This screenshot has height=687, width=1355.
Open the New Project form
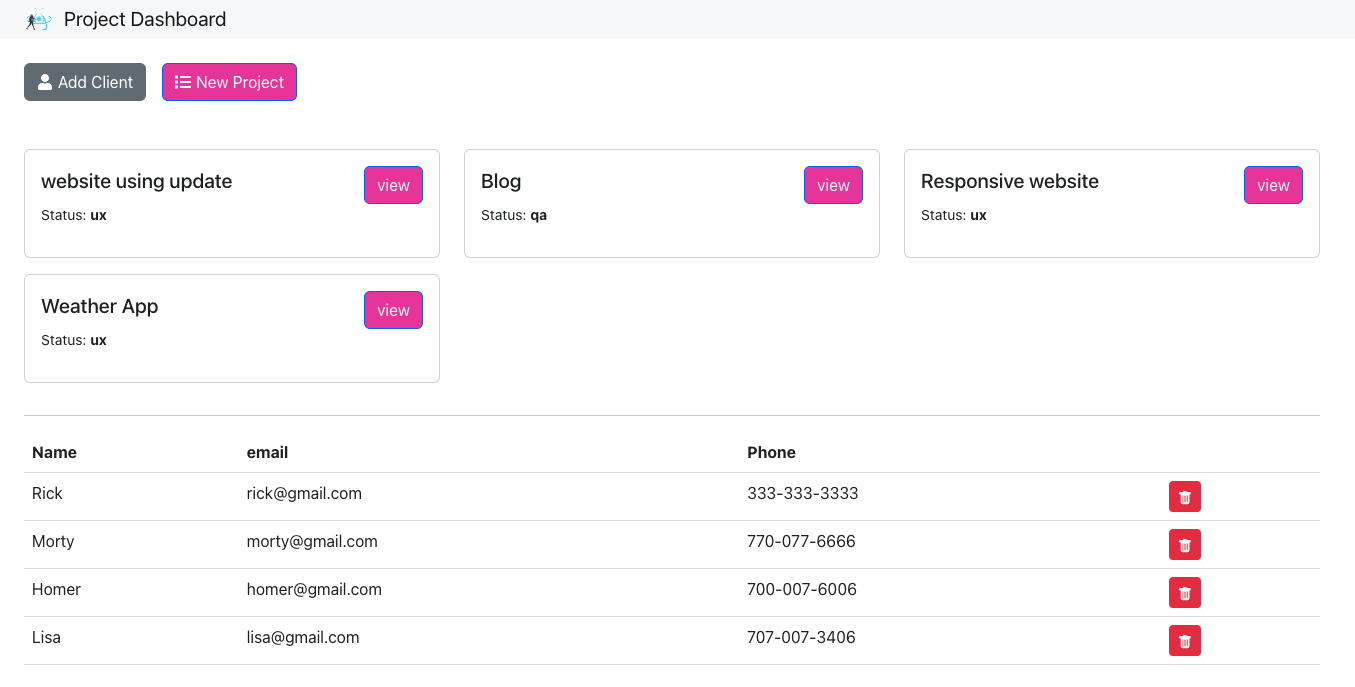(x=229, y=82)
